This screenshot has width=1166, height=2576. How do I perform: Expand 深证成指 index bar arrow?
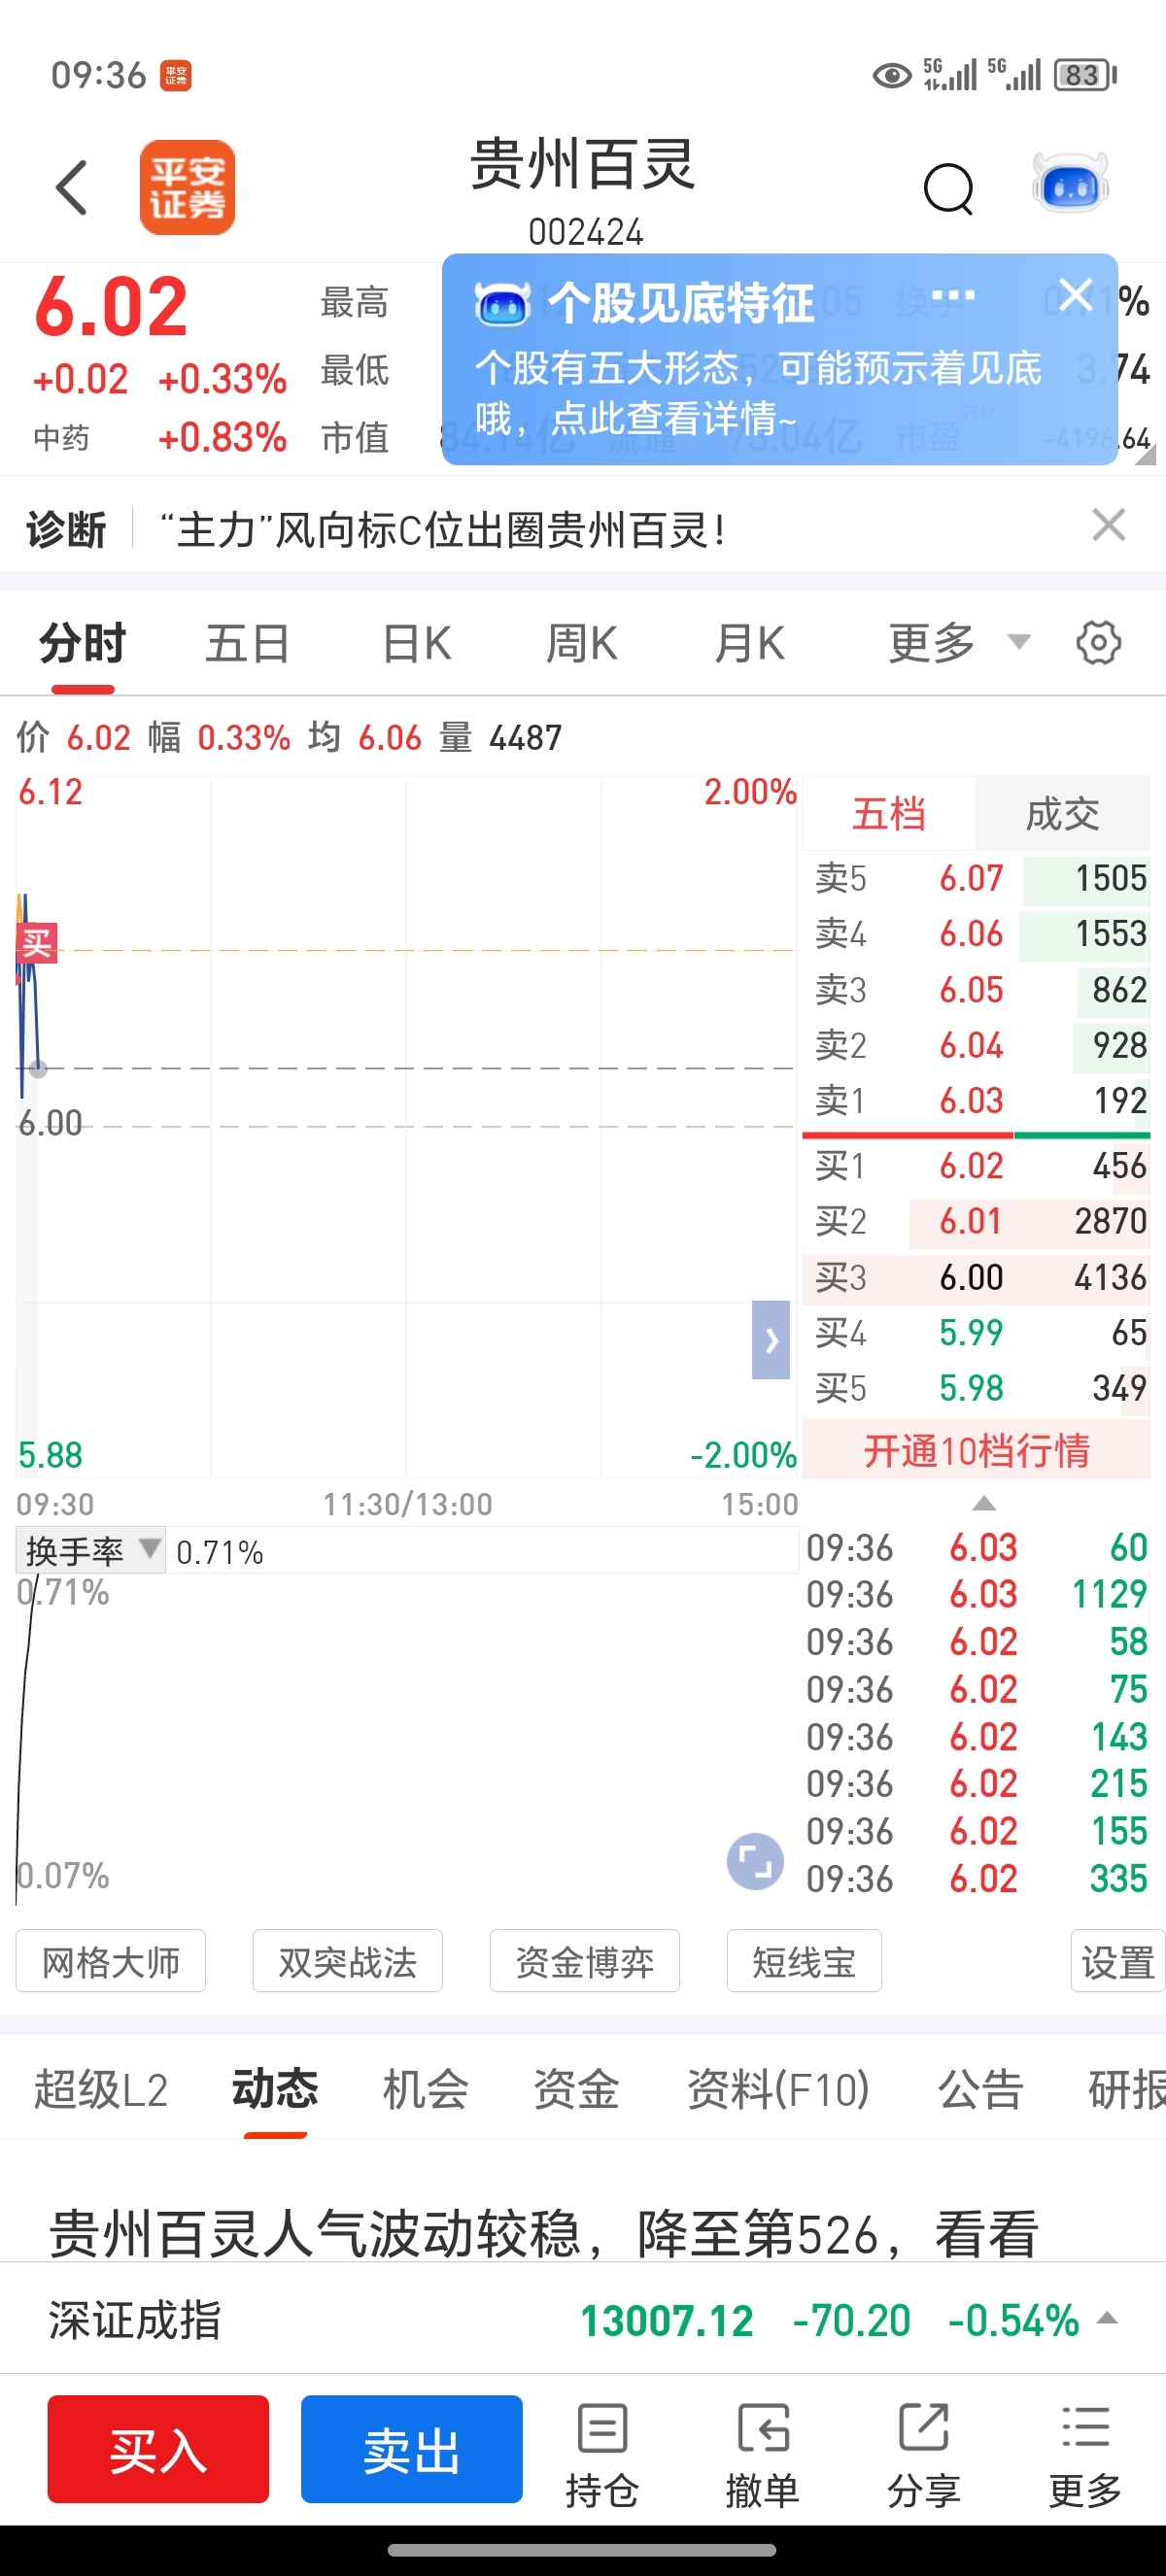point(1108,2319)
